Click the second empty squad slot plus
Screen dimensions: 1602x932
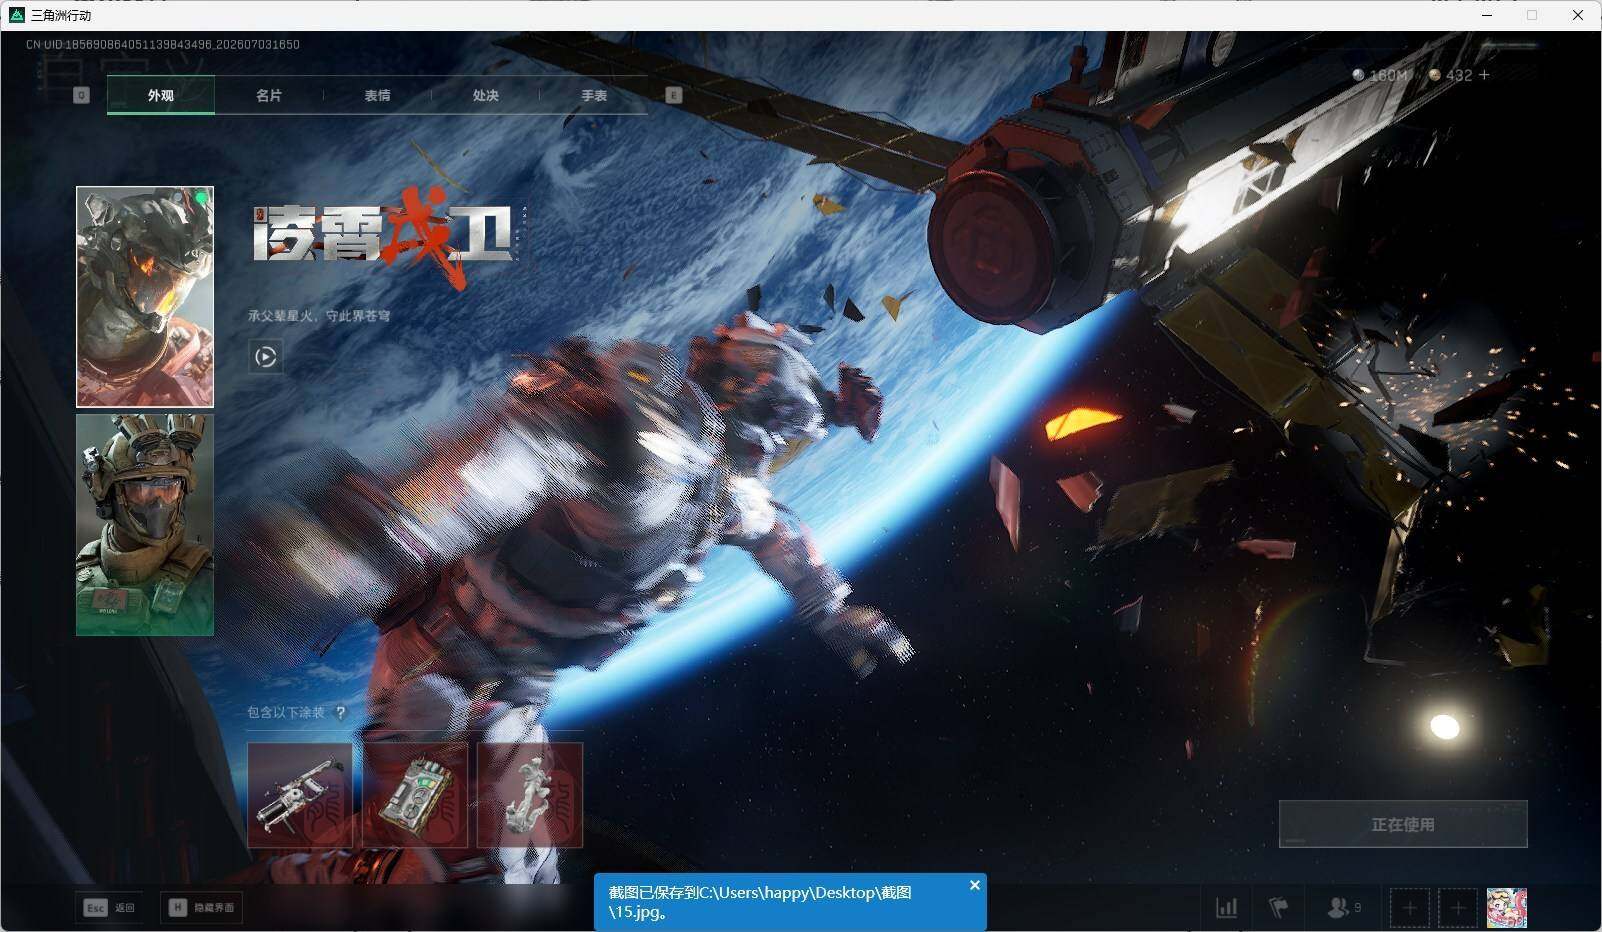[x=1458, y=908]
